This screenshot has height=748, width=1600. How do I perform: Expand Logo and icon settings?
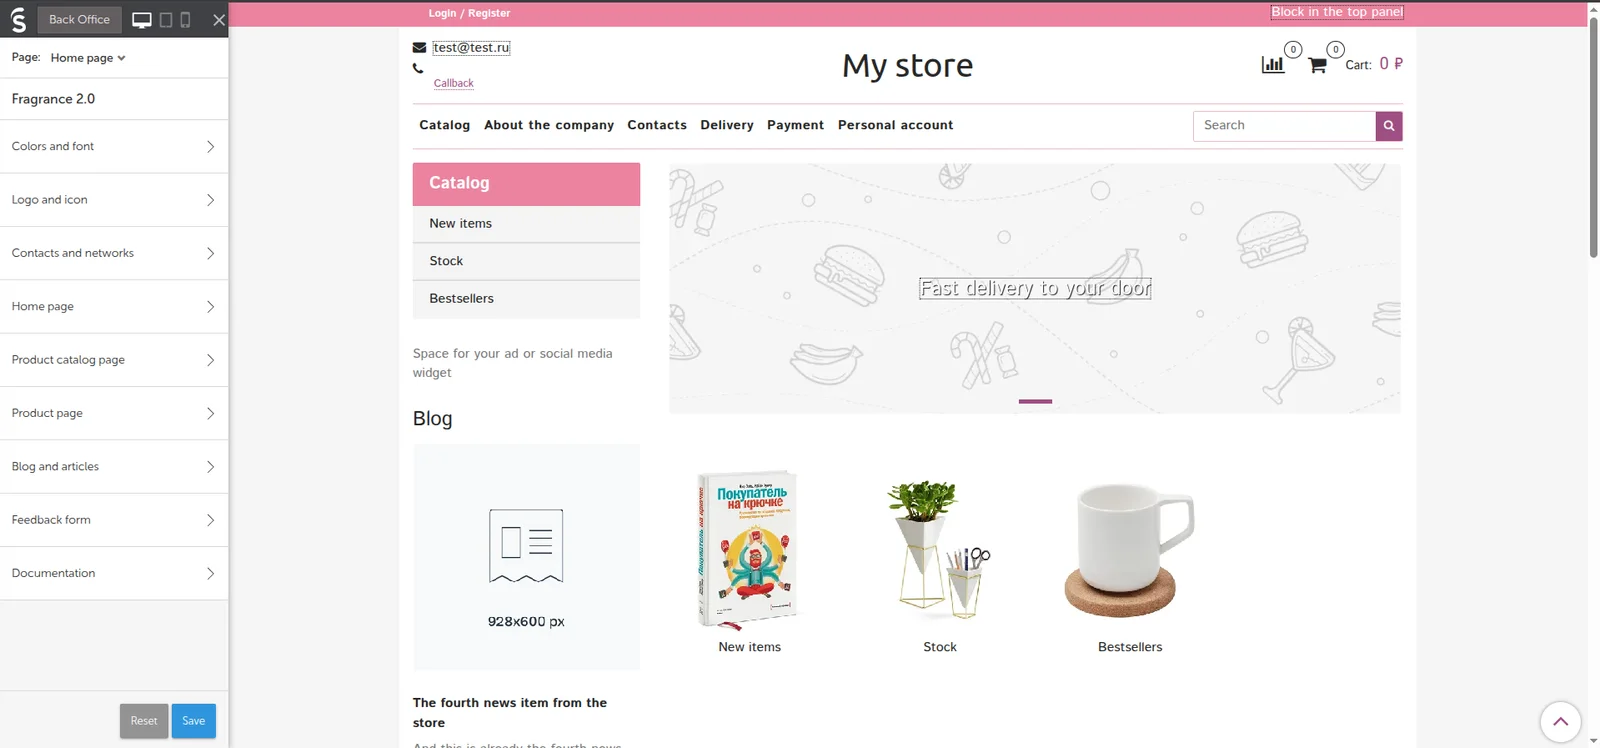pyautogui.click(x=114, y=200)
